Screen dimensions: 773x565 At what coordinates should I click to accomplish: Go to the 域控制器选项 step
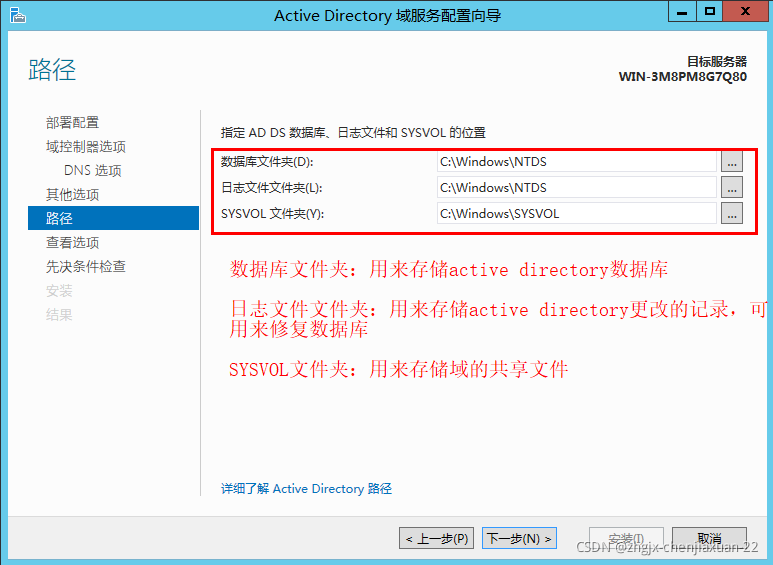[86, 146]
